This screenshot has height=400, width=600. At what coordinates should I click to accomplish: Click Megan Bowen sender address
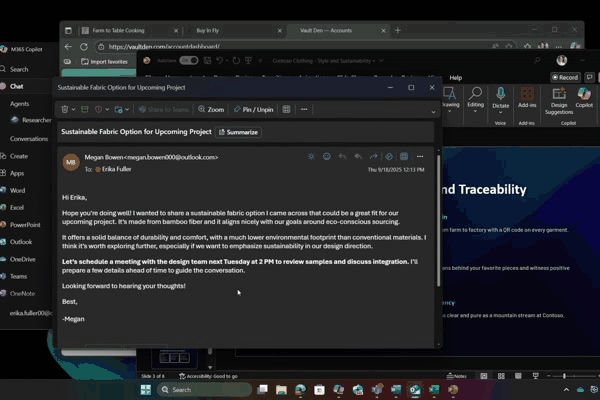point(151,157)
